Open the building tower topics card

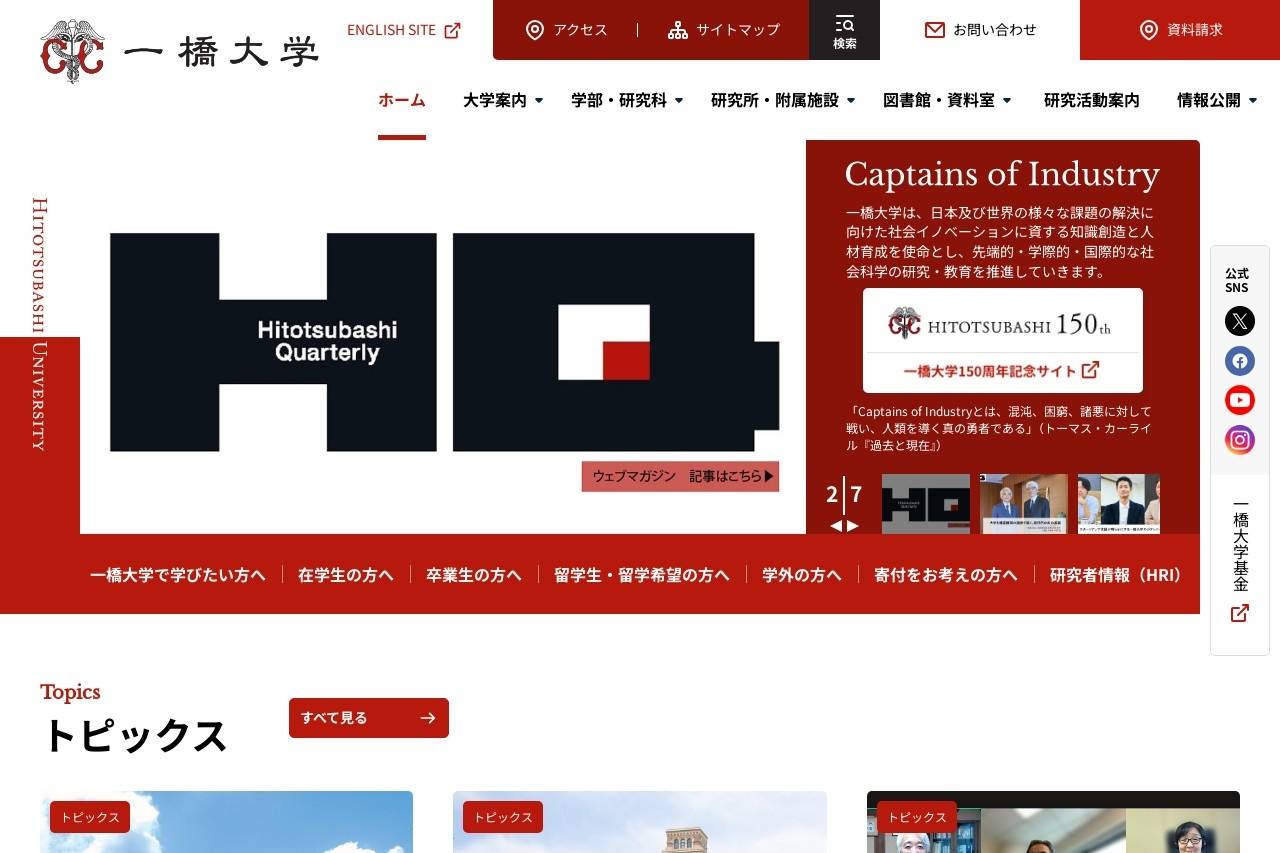(640, 822)
